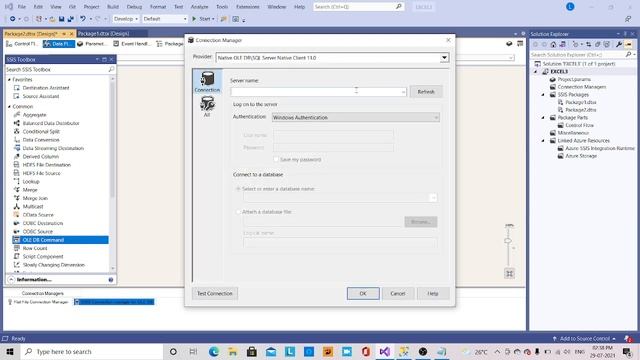Select Merge Join toolbox item
This screenshot has width=640, height=360.
[35, 198]
